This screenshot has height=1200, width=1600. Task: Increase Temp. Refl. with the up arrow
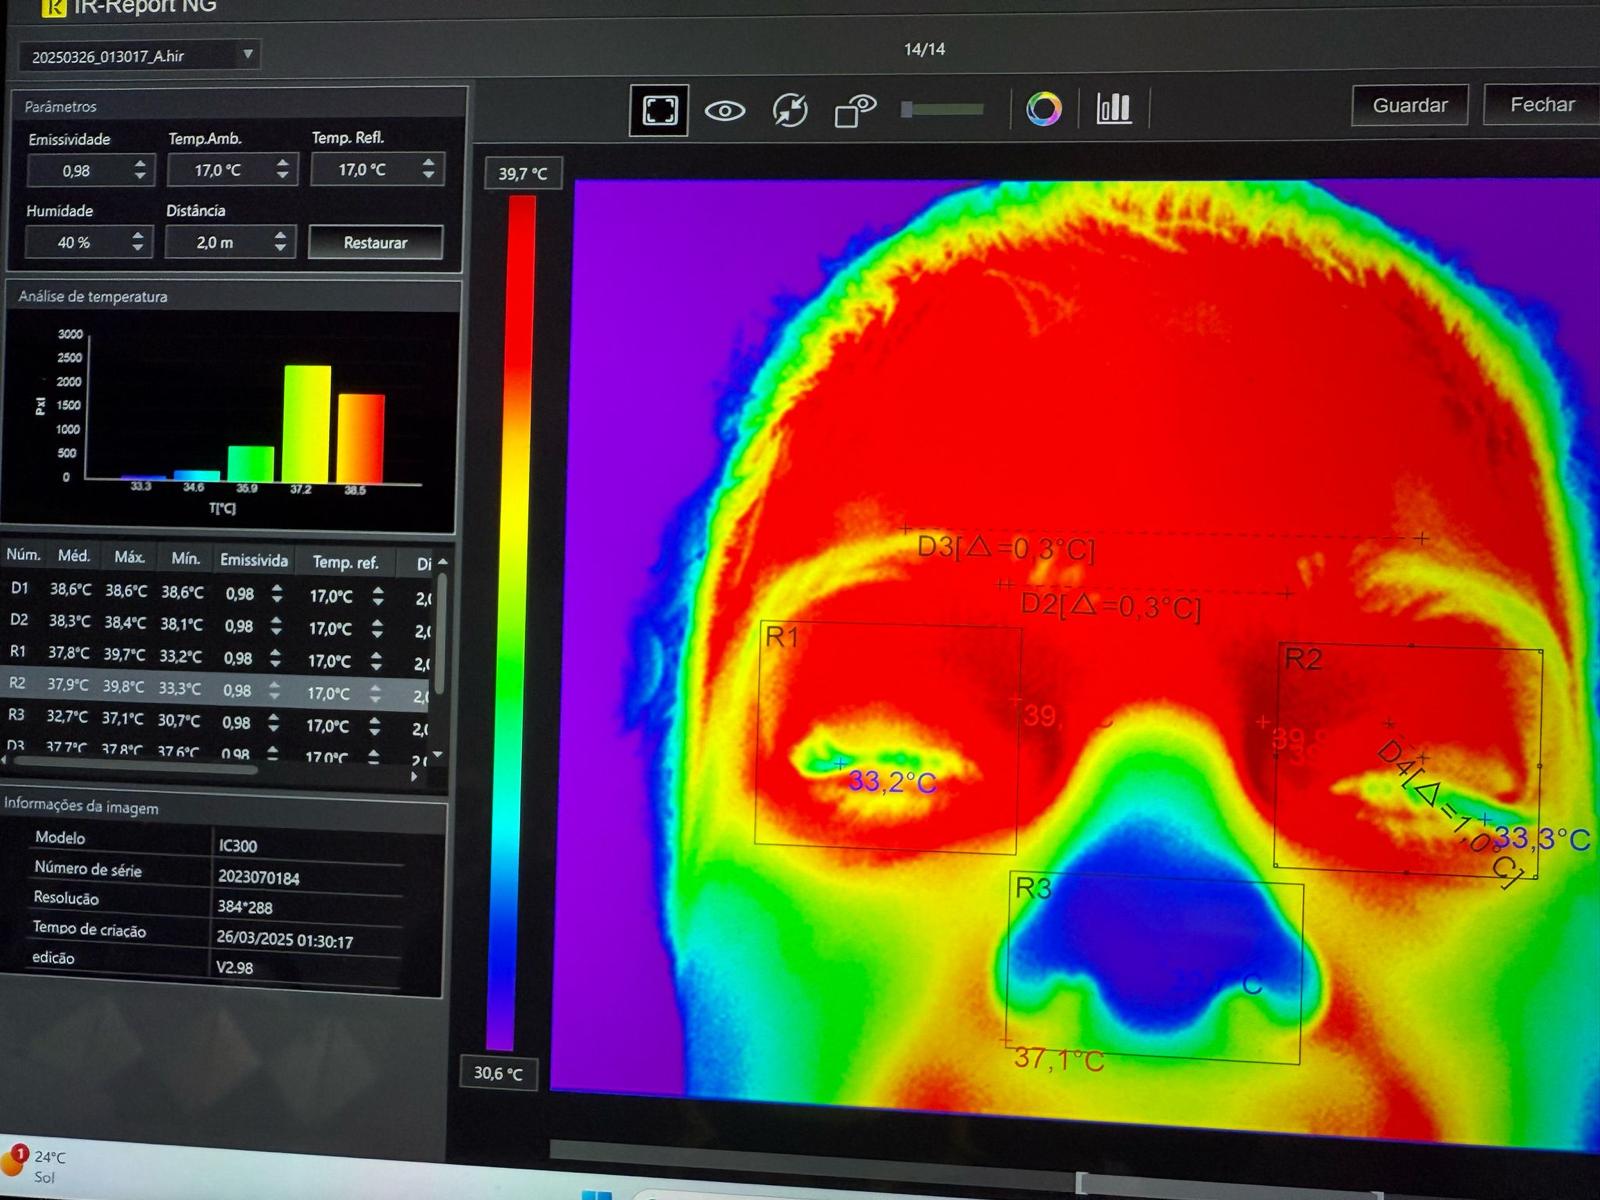(x=429, y=161)
